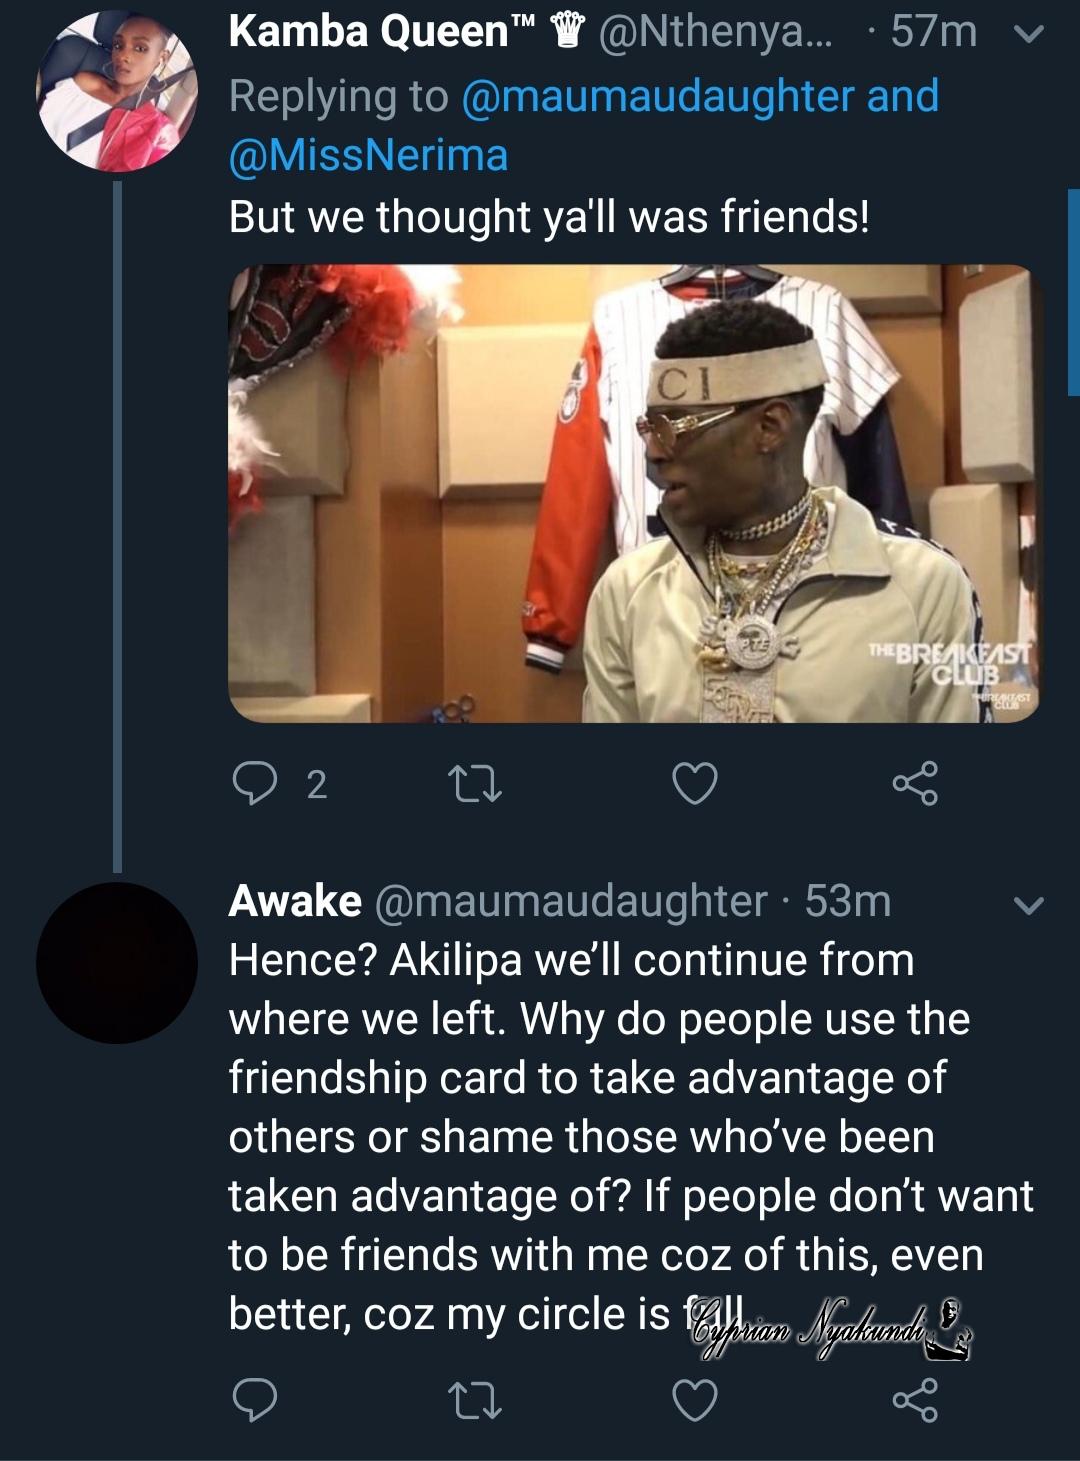View Kamba Queen's profile picture
The width and height of the screenshot is (1080, 1461).
(x=117, y=91)
